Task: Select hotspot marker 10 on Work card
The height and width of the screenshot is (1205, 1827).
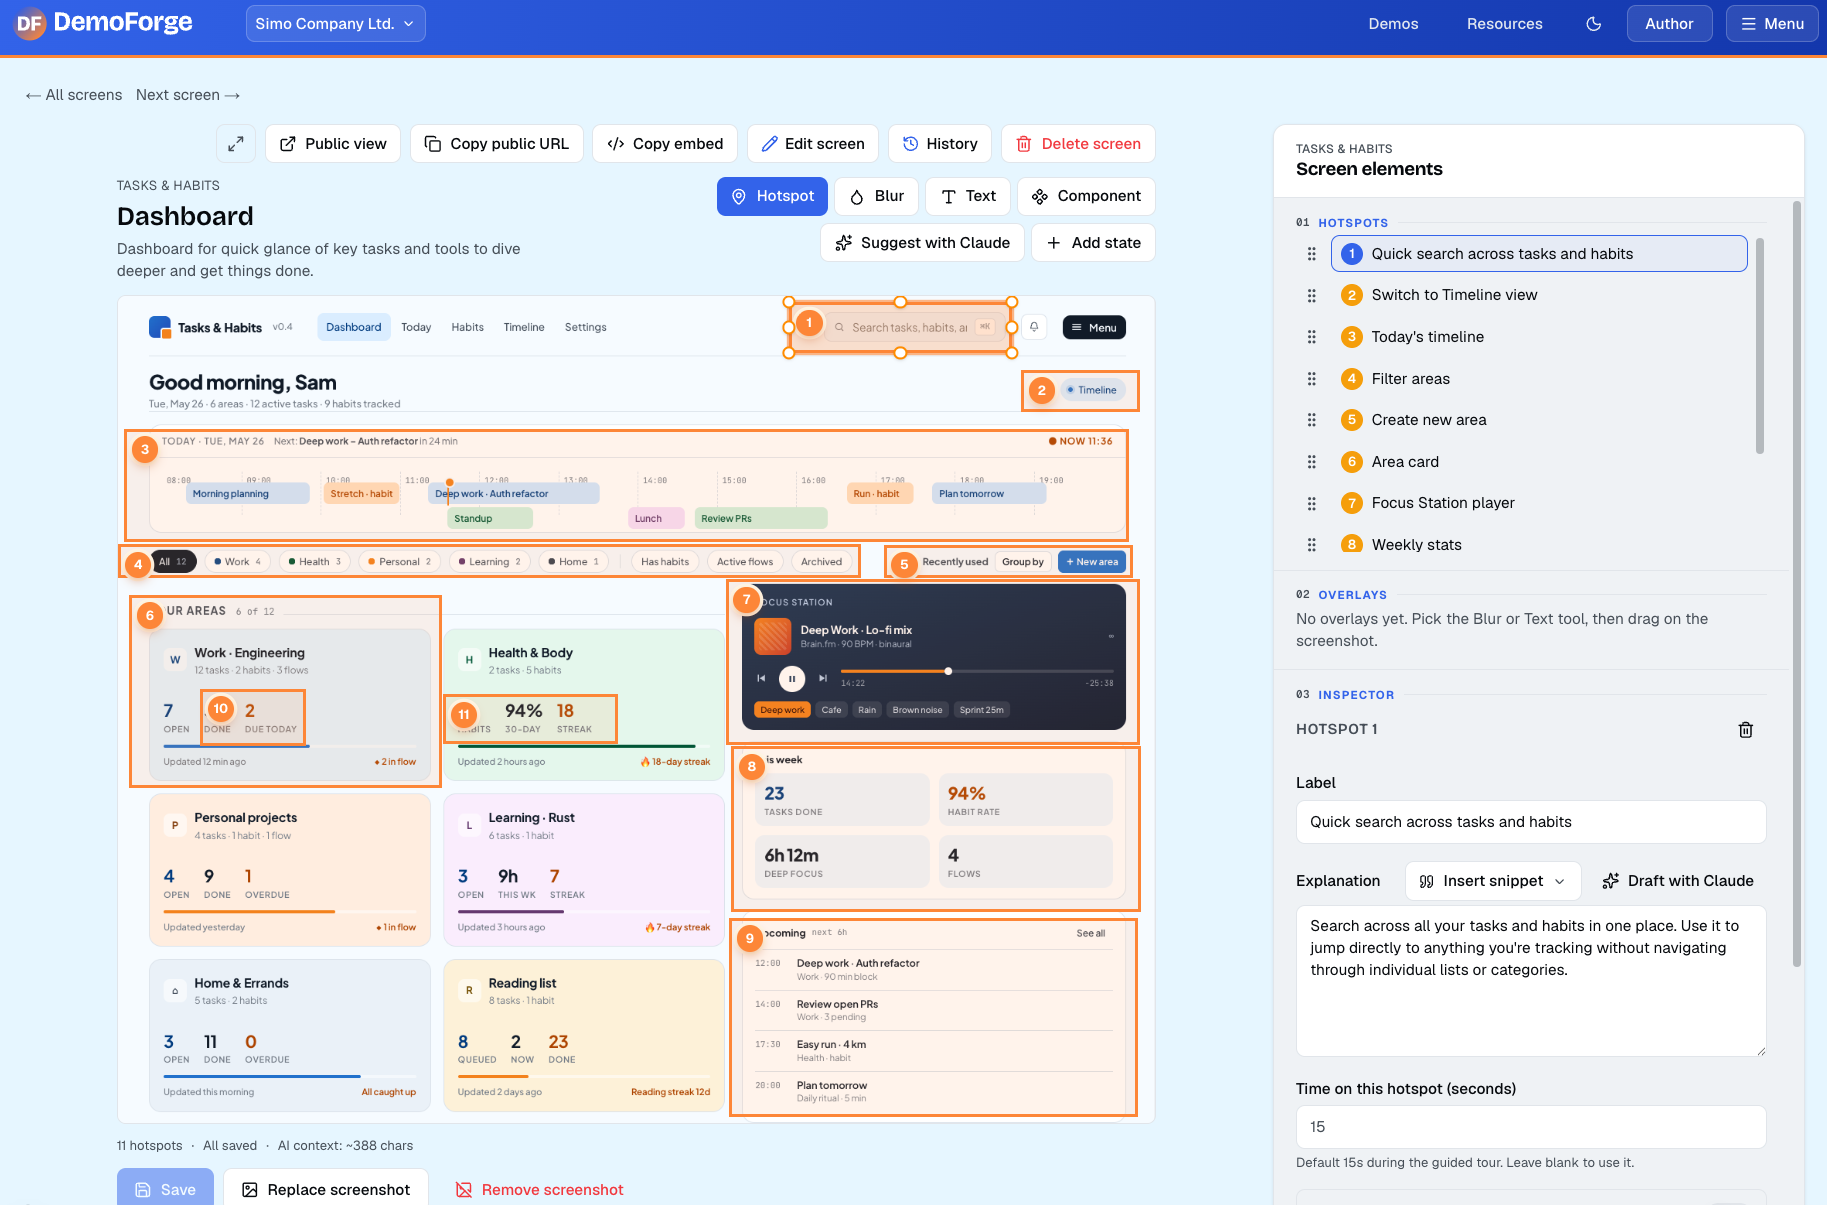Action: click(x=221, y=709)
